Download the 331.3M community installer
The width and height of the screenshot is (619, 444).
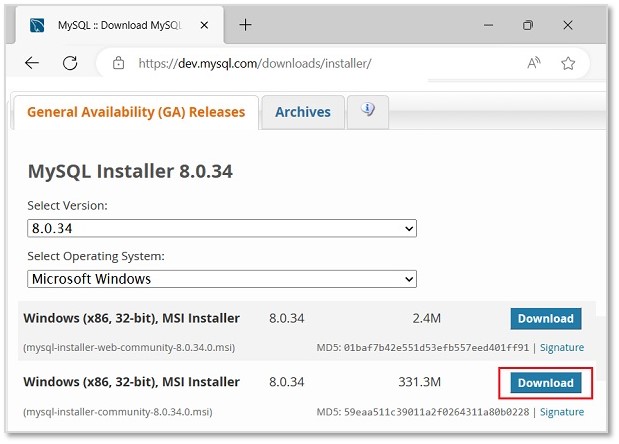tap(545, 383)
